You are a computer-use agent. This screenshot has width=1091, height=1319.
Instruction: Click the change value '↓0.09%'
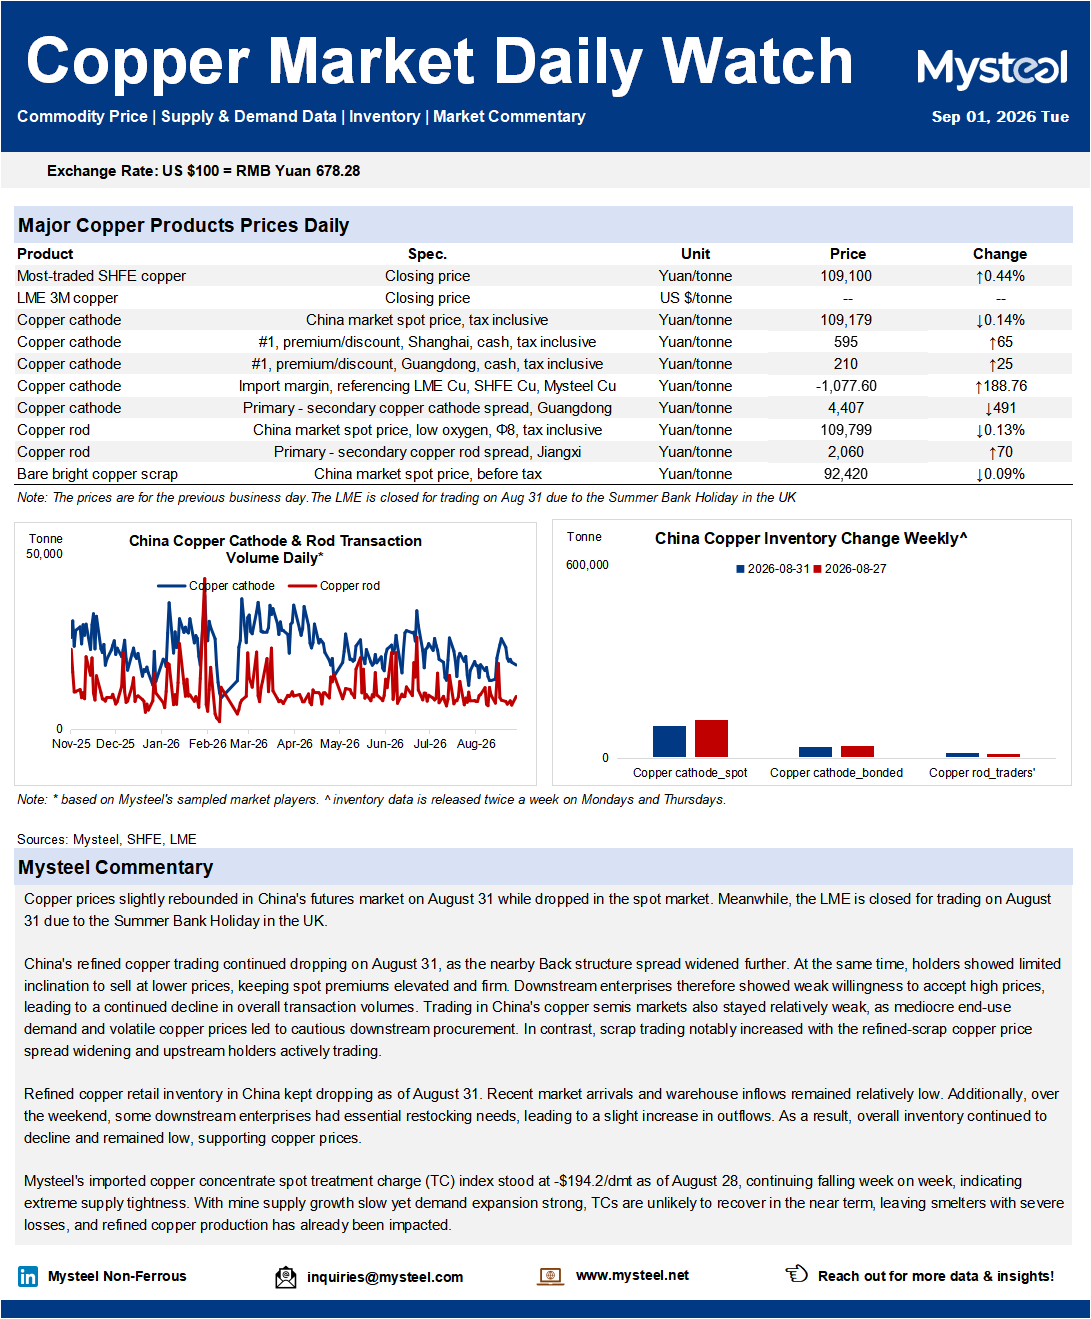point(1000,474)
